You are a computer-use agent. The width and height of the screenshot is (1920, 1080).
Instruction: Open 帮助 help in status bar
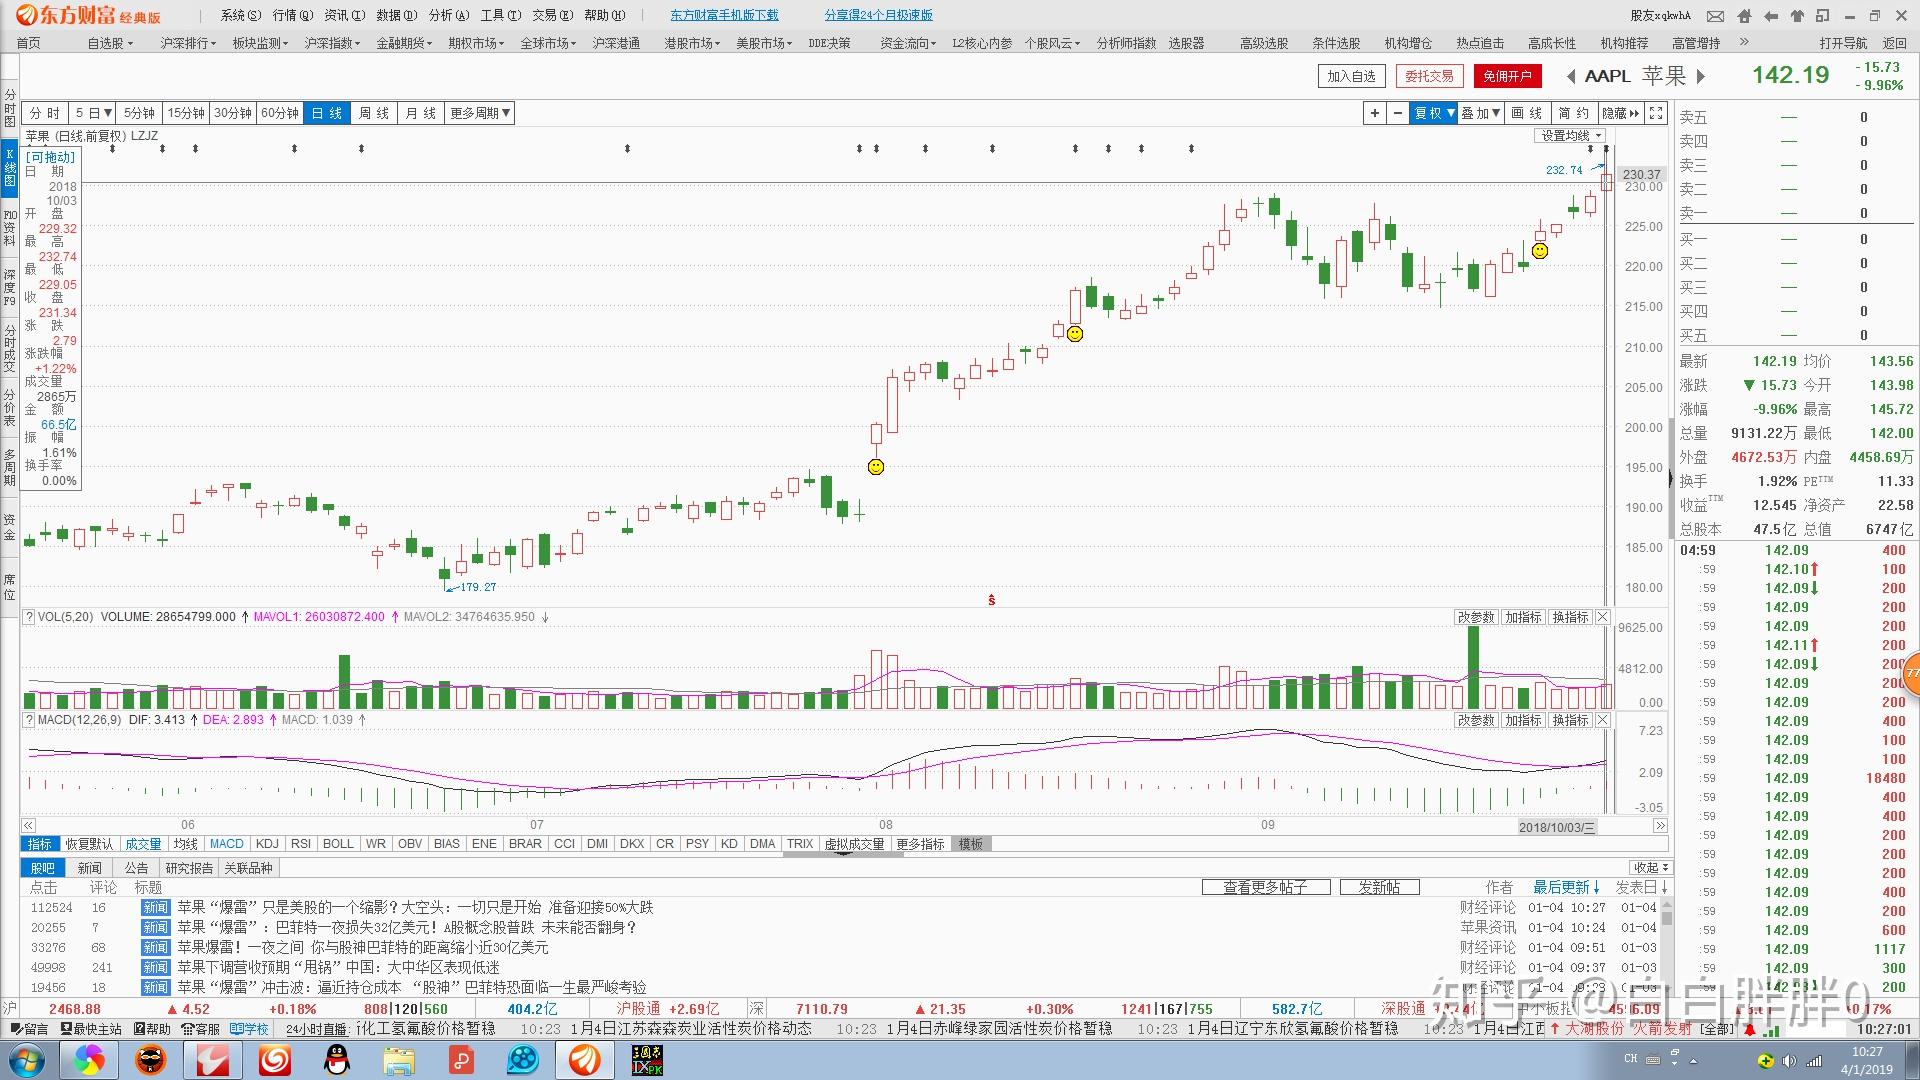152,1029
